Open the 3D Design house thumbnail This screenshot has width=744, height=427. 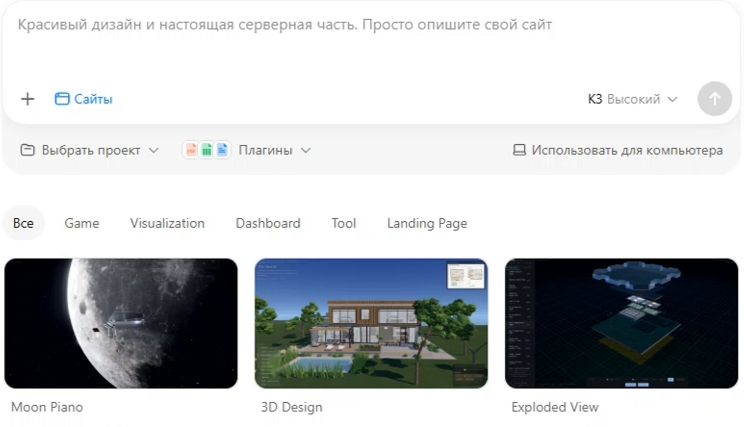point(371,323)
